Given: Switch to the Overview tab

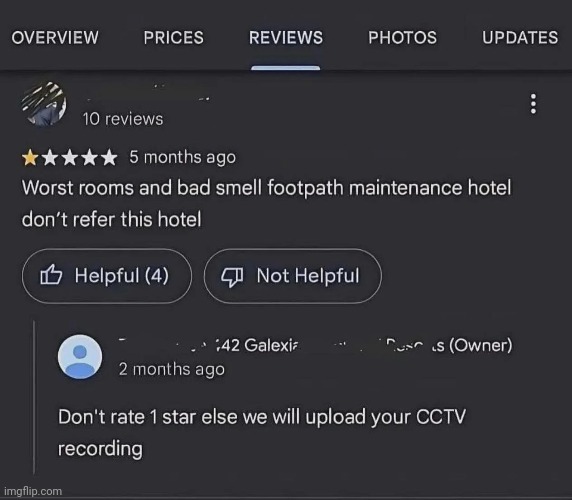Looking at the screenshot, I should (x=55, y=38).
